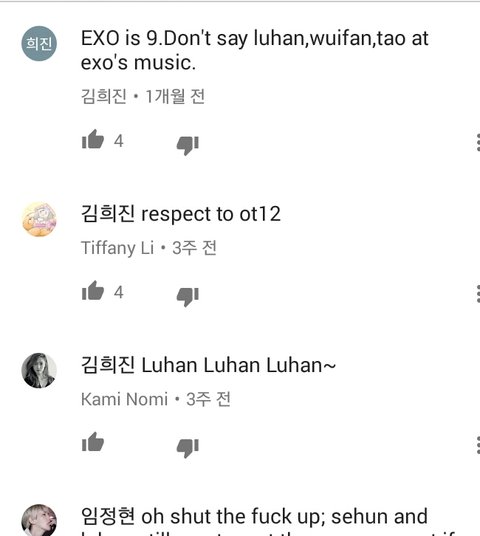Image resolution: width=480 pixels, height=536 pixels.
Task: Dislike Kami Nomi's 'Luhan Luhan Luhan' comment
Action: tap(187, 448)
